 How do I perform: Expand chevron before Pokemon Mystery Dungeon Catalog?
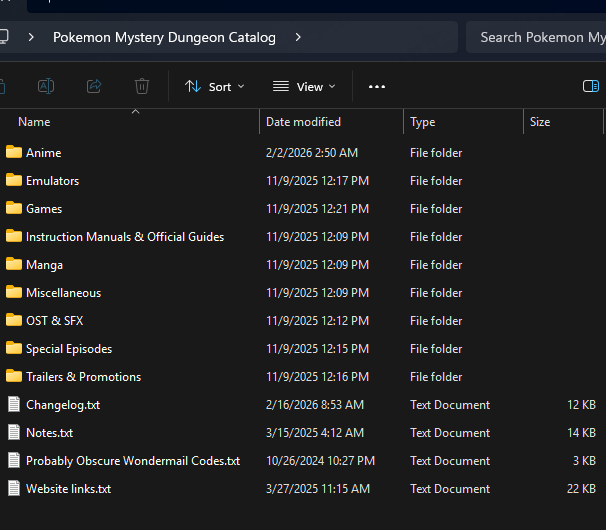(x=32, y=38)
